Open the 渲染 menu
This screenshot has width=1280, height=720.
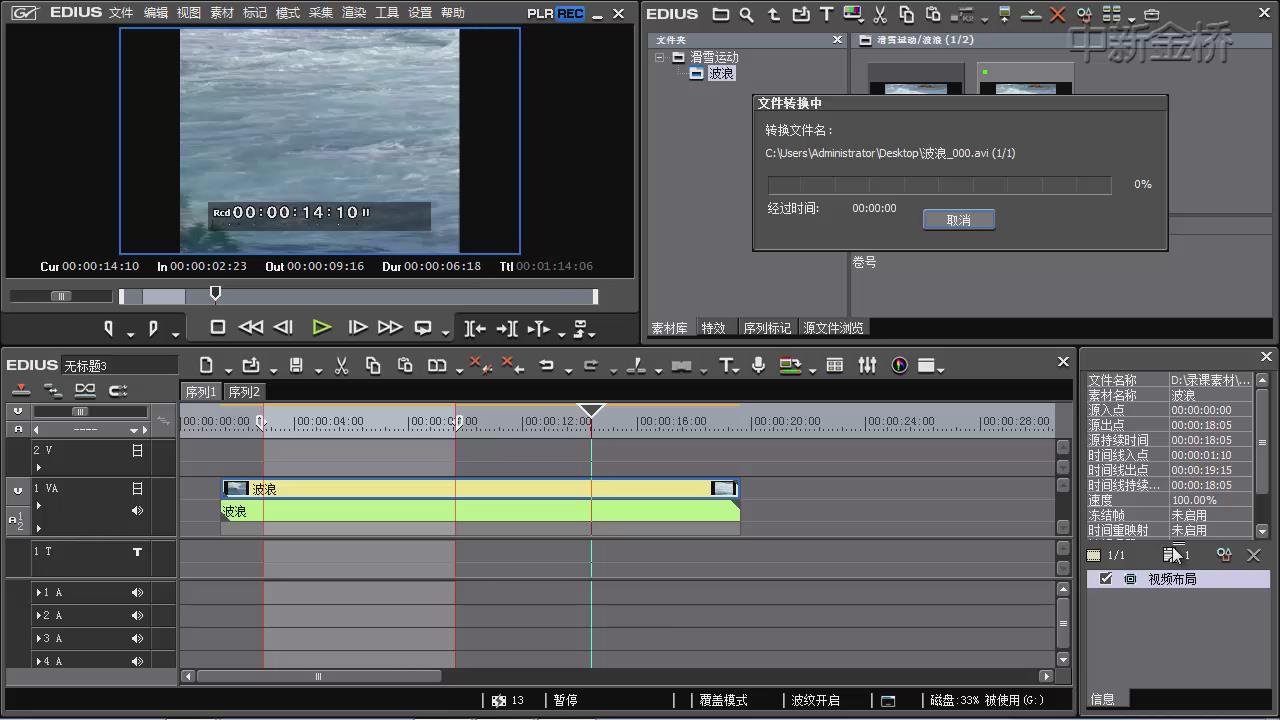click(354, 13)
